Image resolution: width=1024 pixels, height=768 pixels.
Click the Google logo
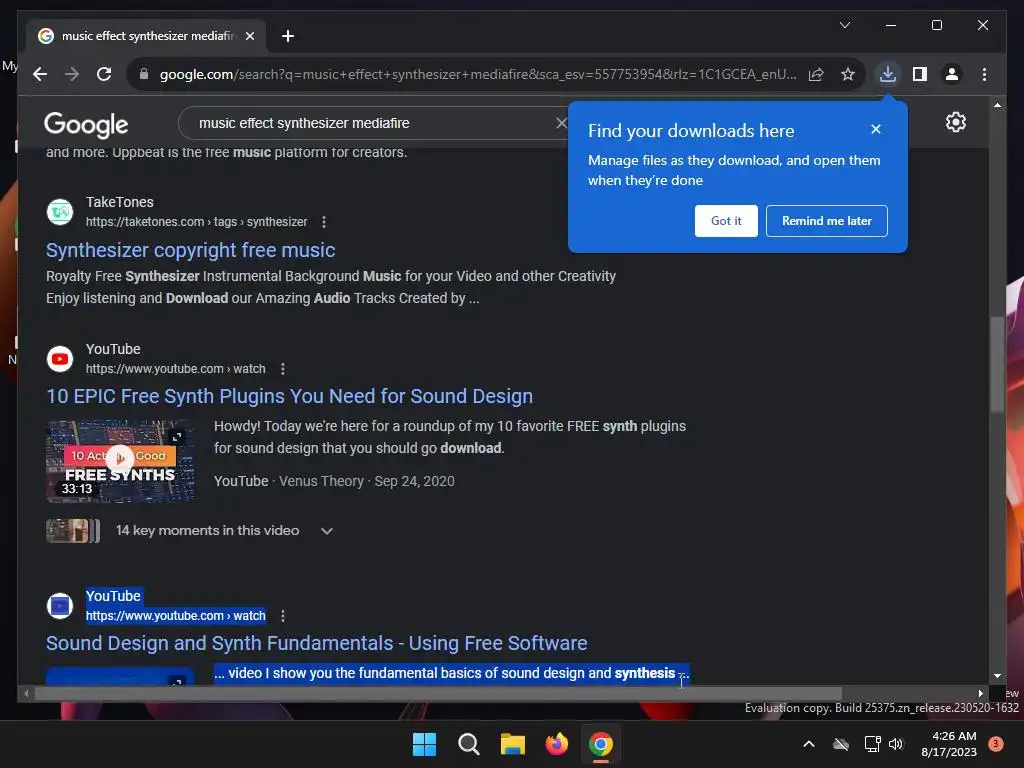tap(86, 124)
